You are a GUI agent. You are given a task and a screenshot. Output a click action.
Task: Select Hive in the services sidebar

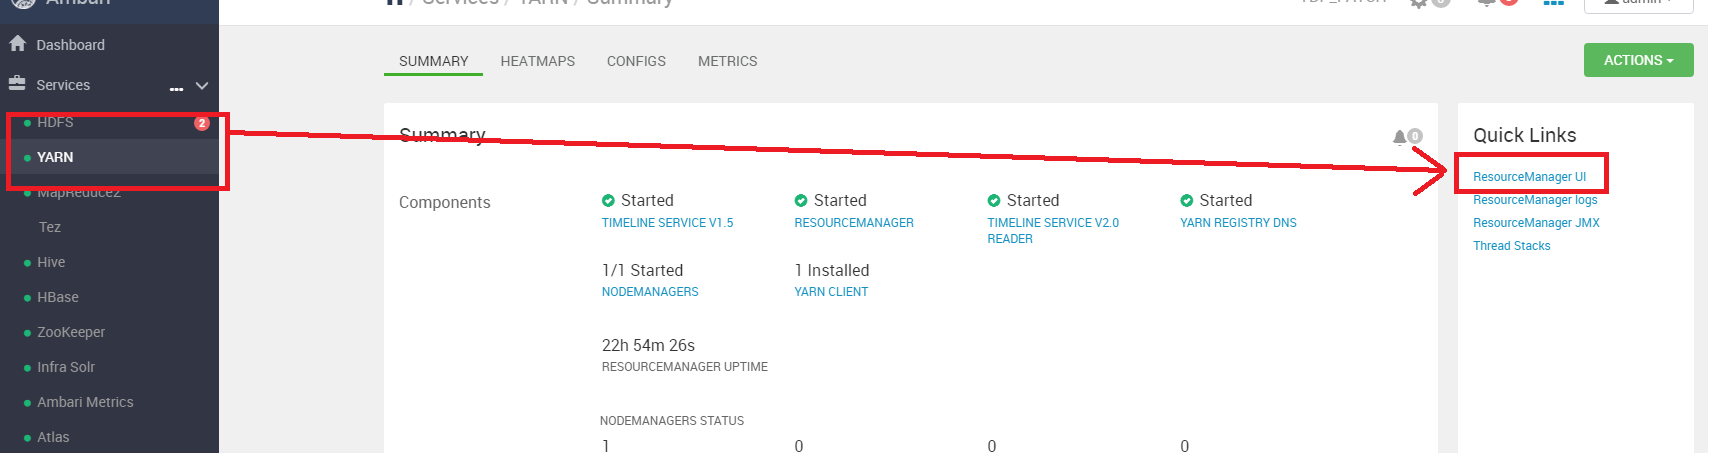tap(51, 262)
